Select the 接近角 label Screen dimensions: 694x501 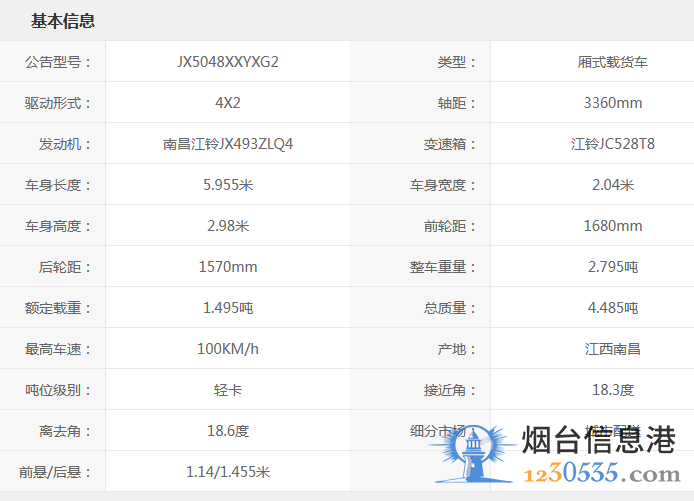(x=449, y=390)
